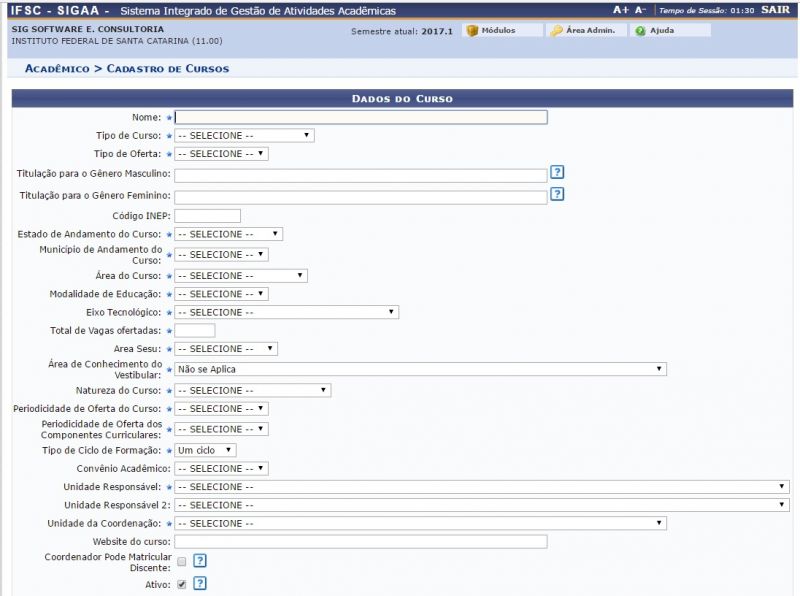This screenshot has width=800, height=596.
Task: Click help icon next to Ativo checkbox
Action: [x=200, y=583]
